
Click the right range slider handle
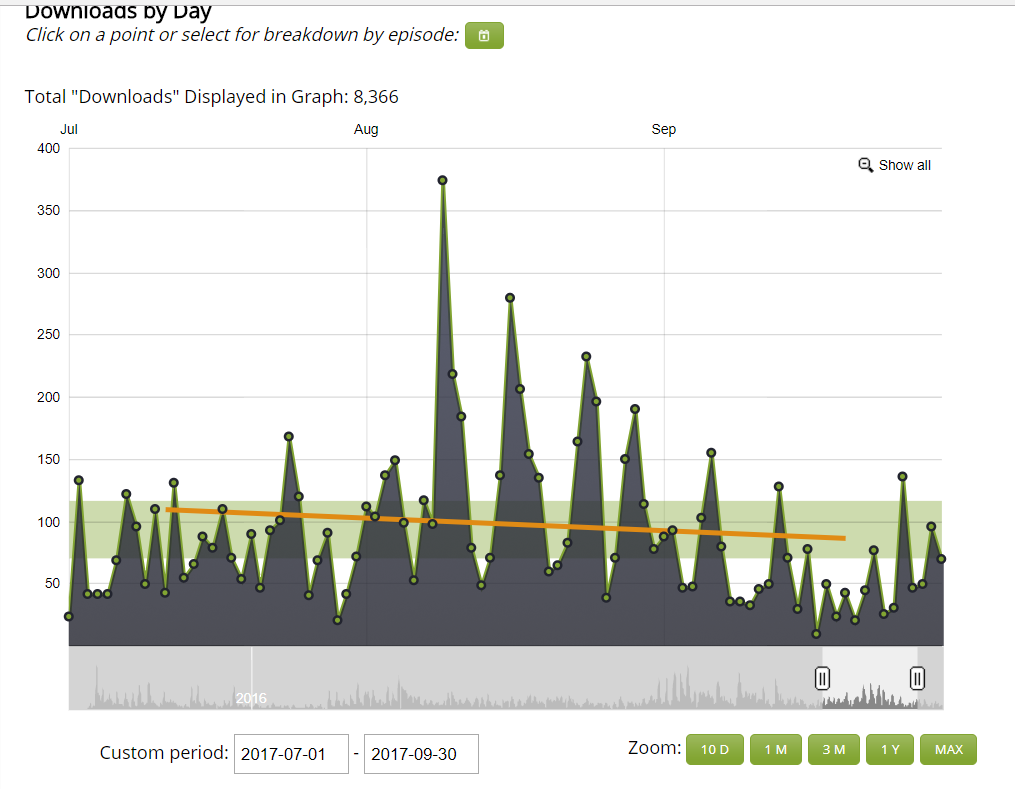(x=917, y=679)
